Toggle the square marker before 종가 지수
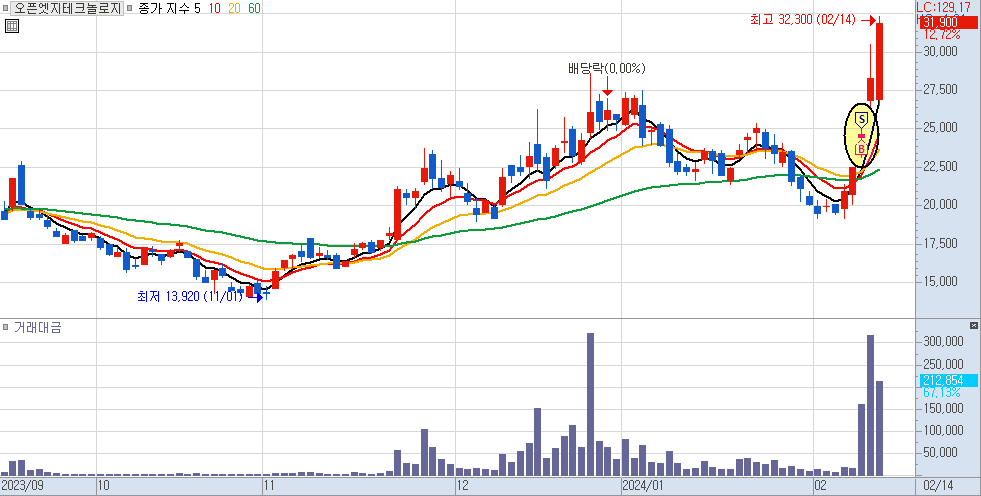The width and height of the screenshot is (981, 496). pyautogui.click(x=130, y=8)
